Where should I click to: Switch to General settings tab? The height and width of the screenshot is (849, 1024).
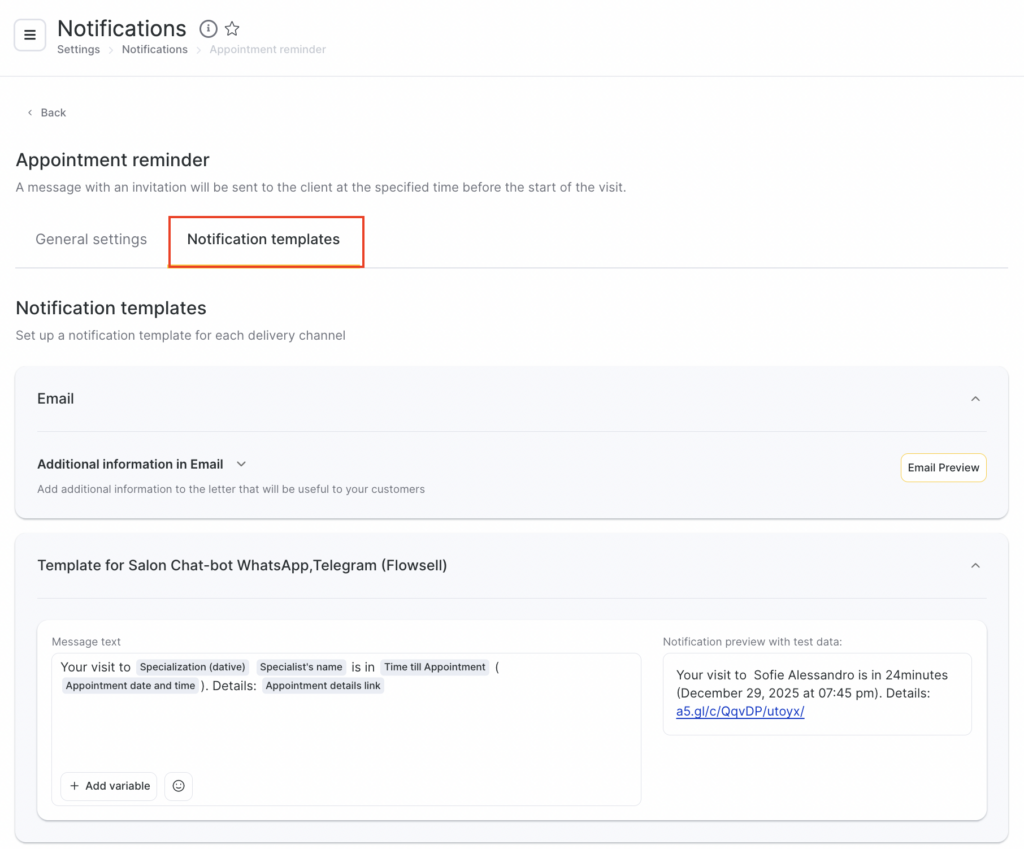click(x=91, y=240)
